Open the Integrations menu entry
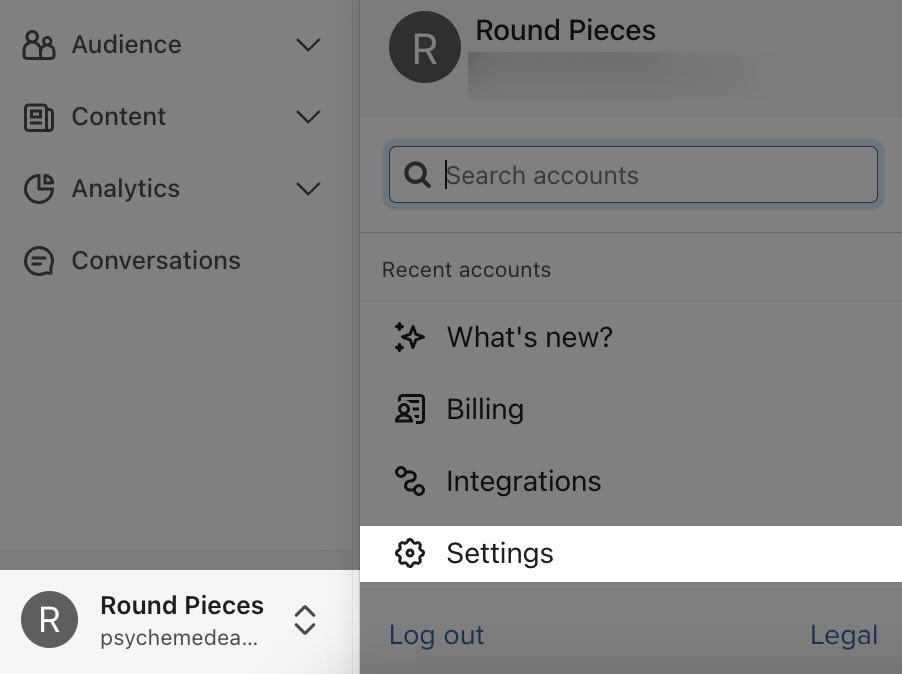 pyautogui.click(x=523, y=481)
